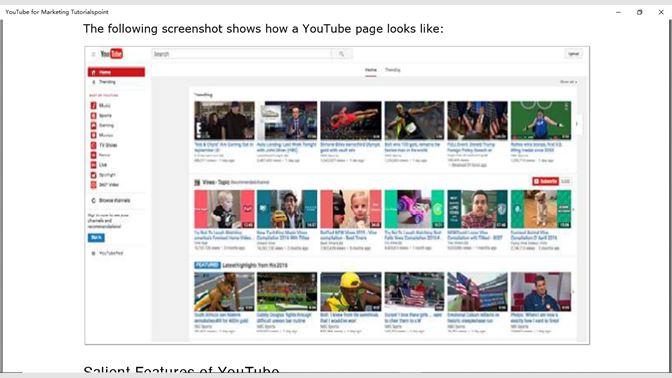This screenshot has width=672, height=378.
Task: Click the subscriber count next to Subscribe
Action: [566, 181]
